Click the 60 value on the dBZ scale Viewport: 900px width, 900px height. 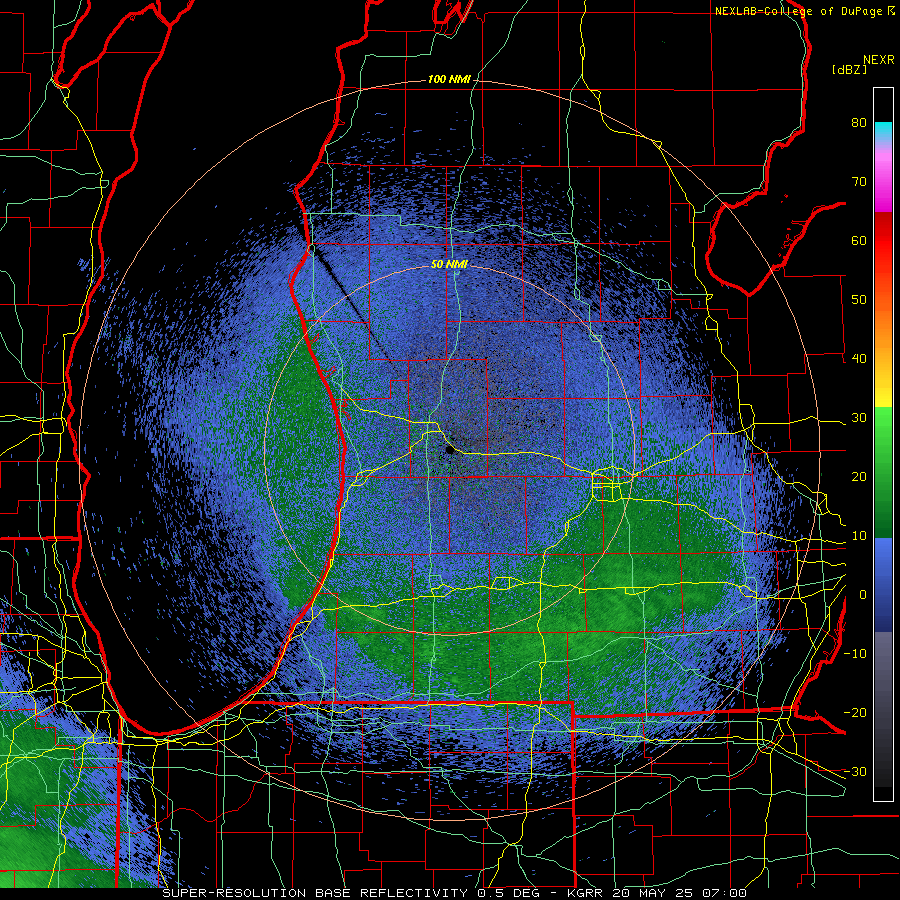[x=859, y=240]
